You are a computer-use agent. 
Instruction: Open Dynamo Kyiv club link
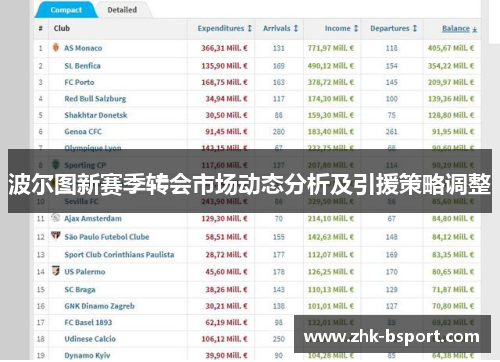tap(87, 355)
